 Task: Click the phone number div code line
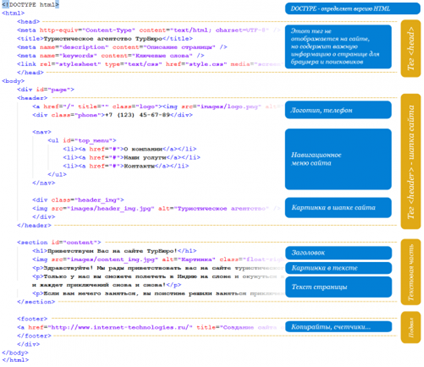click(x=113, y=115)
